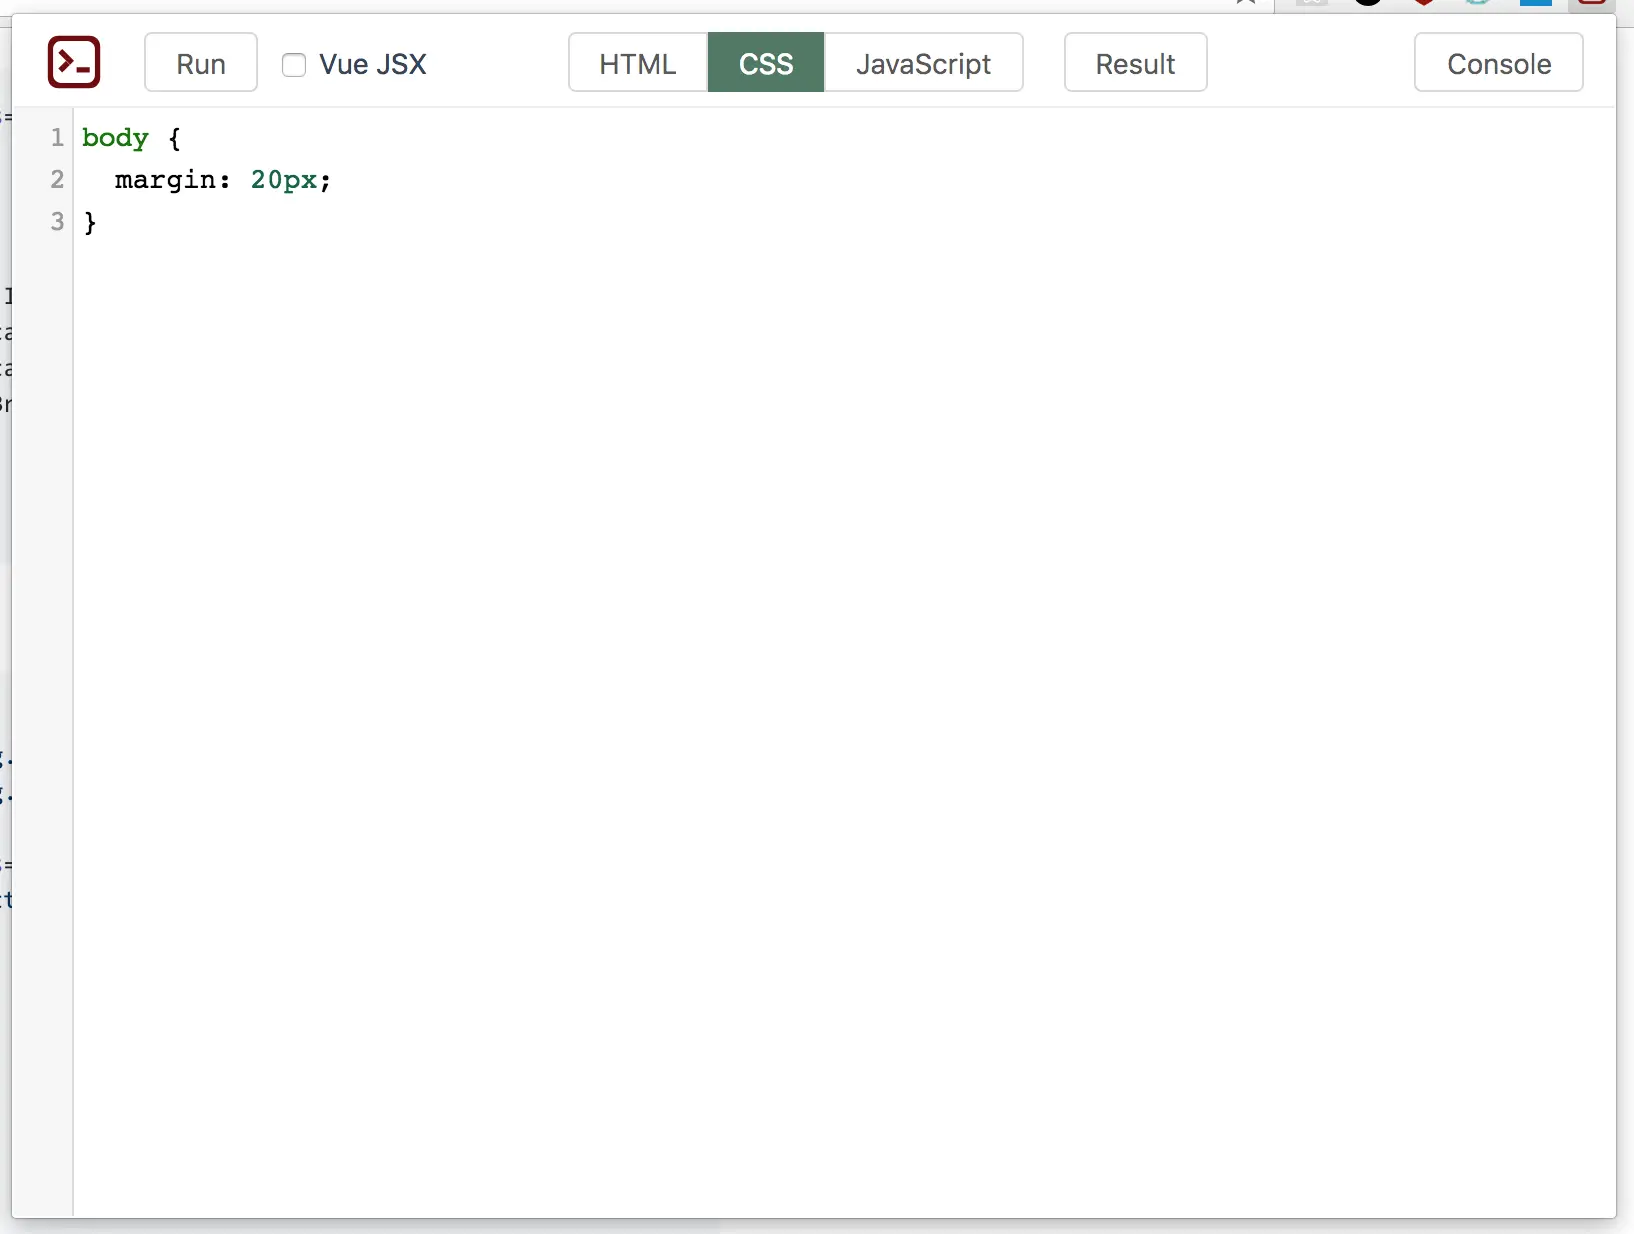
Task: Click the 'margin' property on line 2
Action: point(166,180)
